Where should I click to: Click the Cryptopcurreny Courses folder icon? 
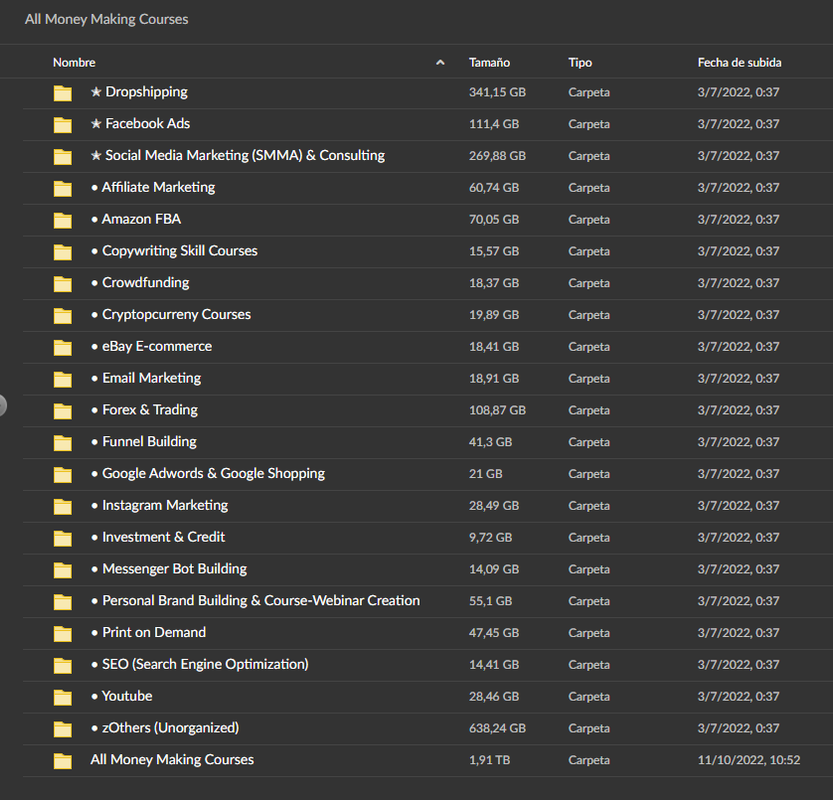(63, 316)
